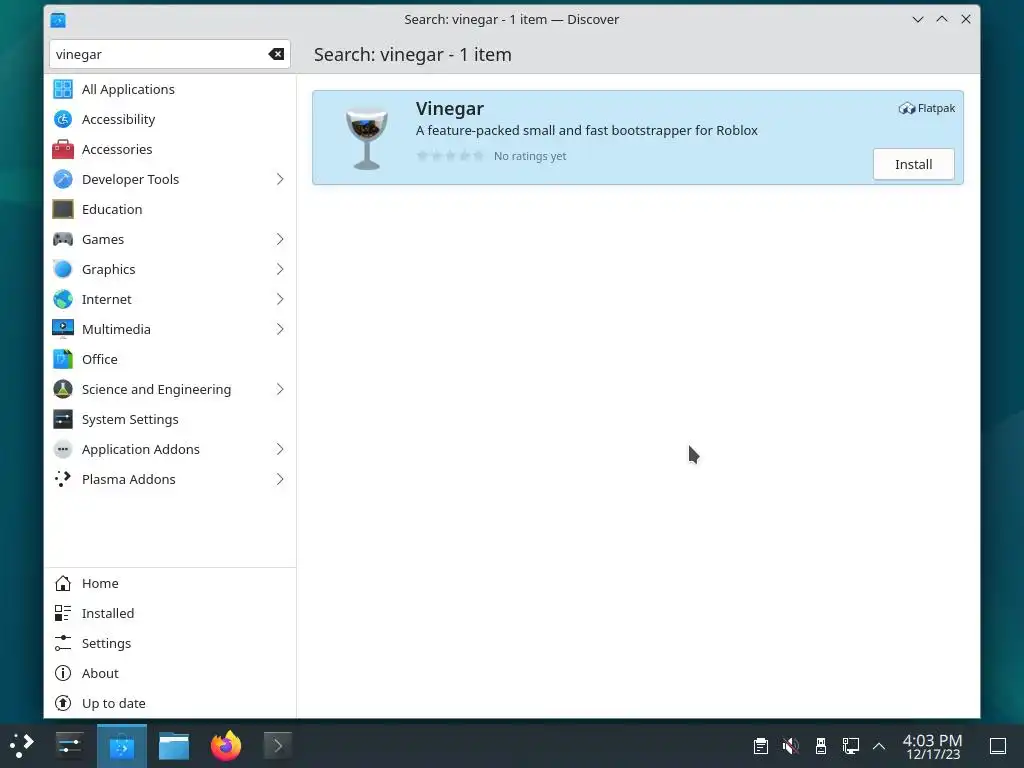
Task: Show hidden system tray icons
Action: click(x=879, y=746)
